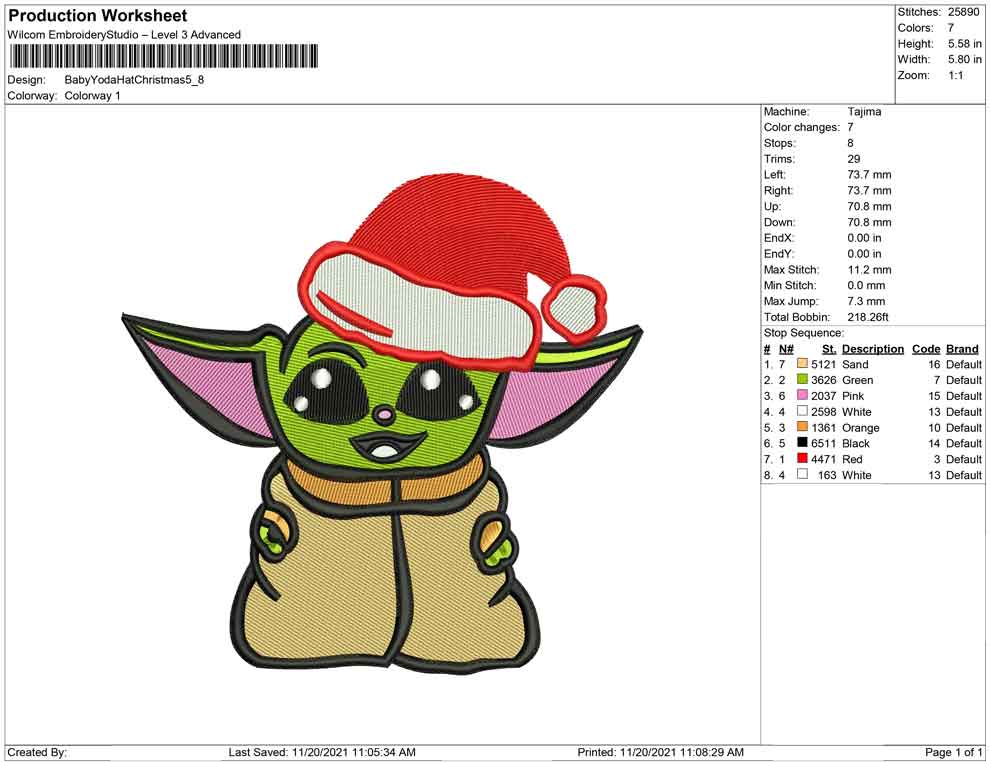
Task: Click the Orange color swatch in stop sequence
Action: [802, 427]
